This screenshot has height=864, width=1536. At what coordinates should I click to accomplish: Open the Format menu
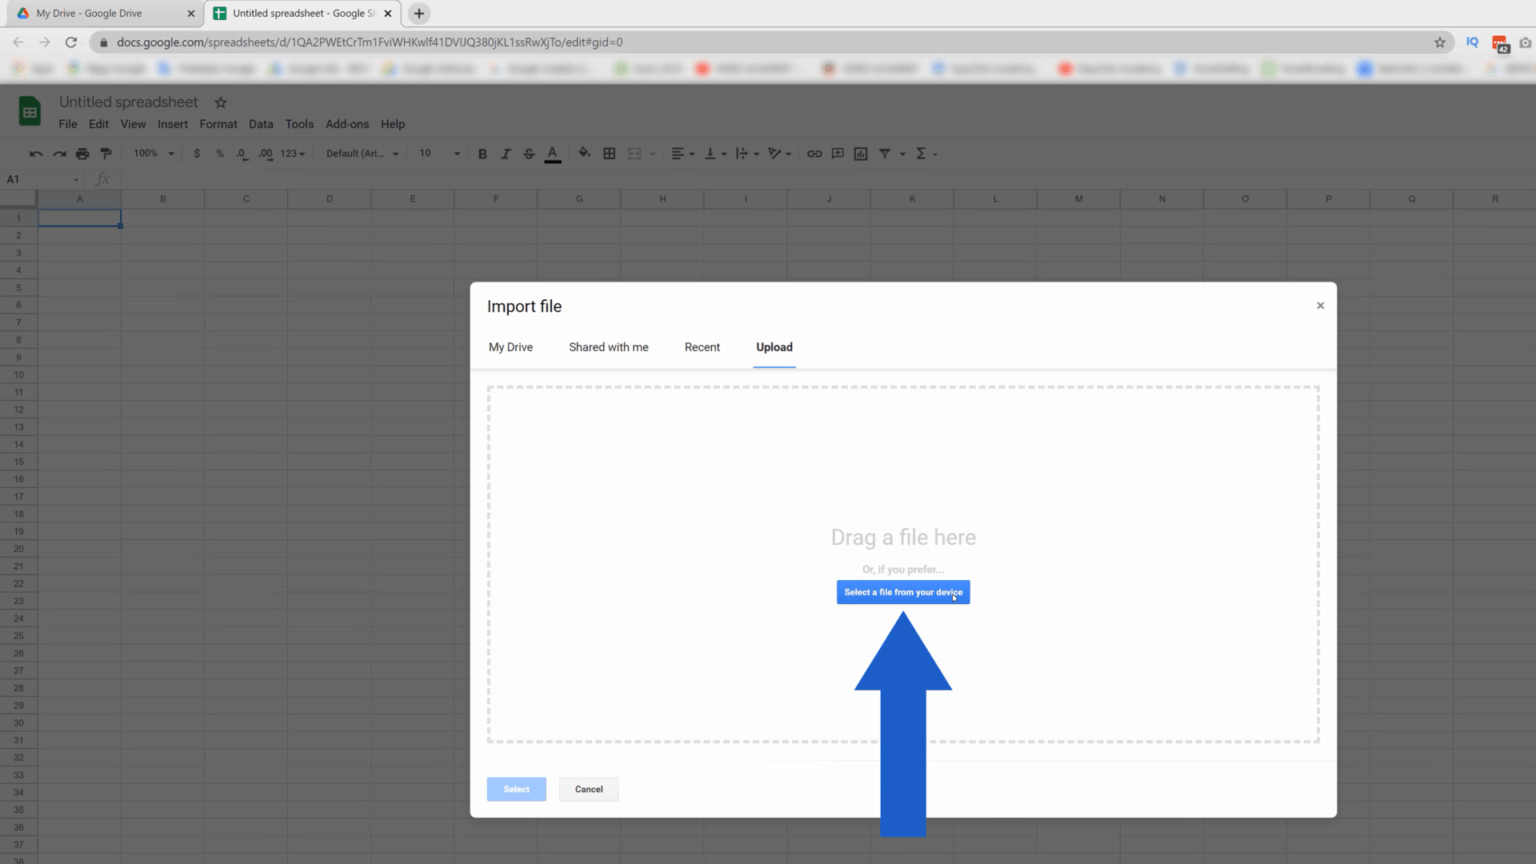218,124
